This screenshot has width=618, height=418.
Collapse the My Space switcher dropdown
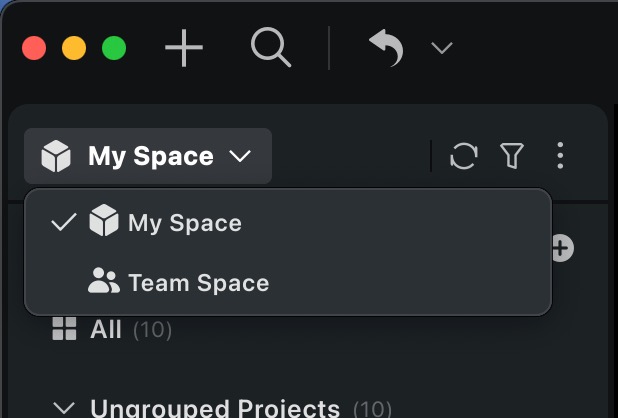tap(148, 156)
